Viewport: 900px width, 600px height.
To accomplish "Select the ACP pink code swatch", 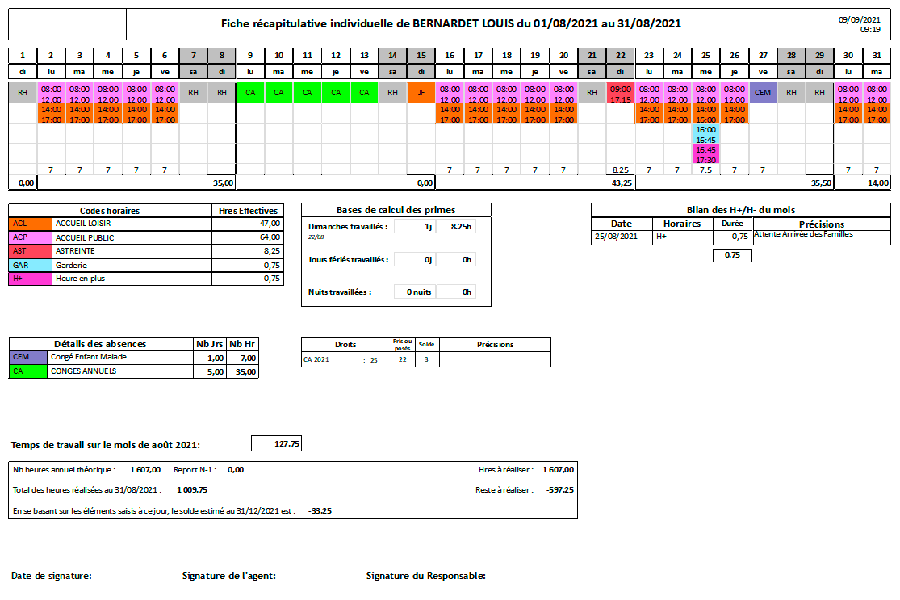I will [30, 238].
